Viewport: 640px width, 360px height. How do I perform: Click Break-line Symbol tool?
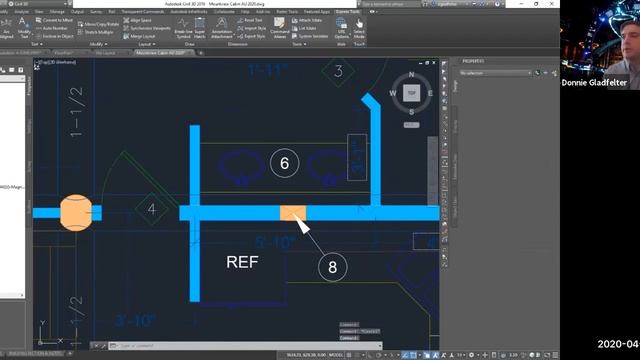pyautogui.click(x=183, y=27)
